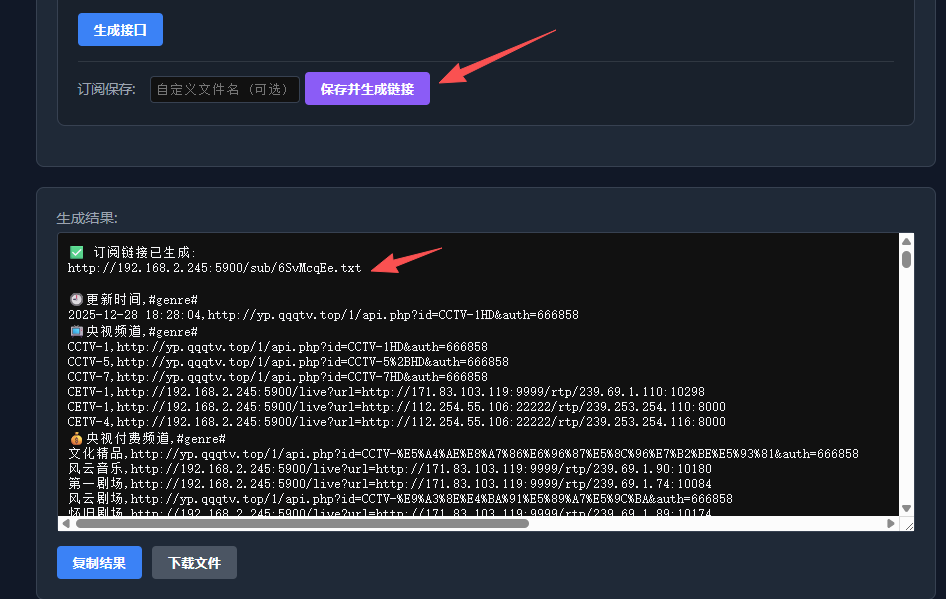Image resolution: width=946 pixels, height=599 pixels.
Task: Copy results using the 复制结果 button
Action: (99, 562)
